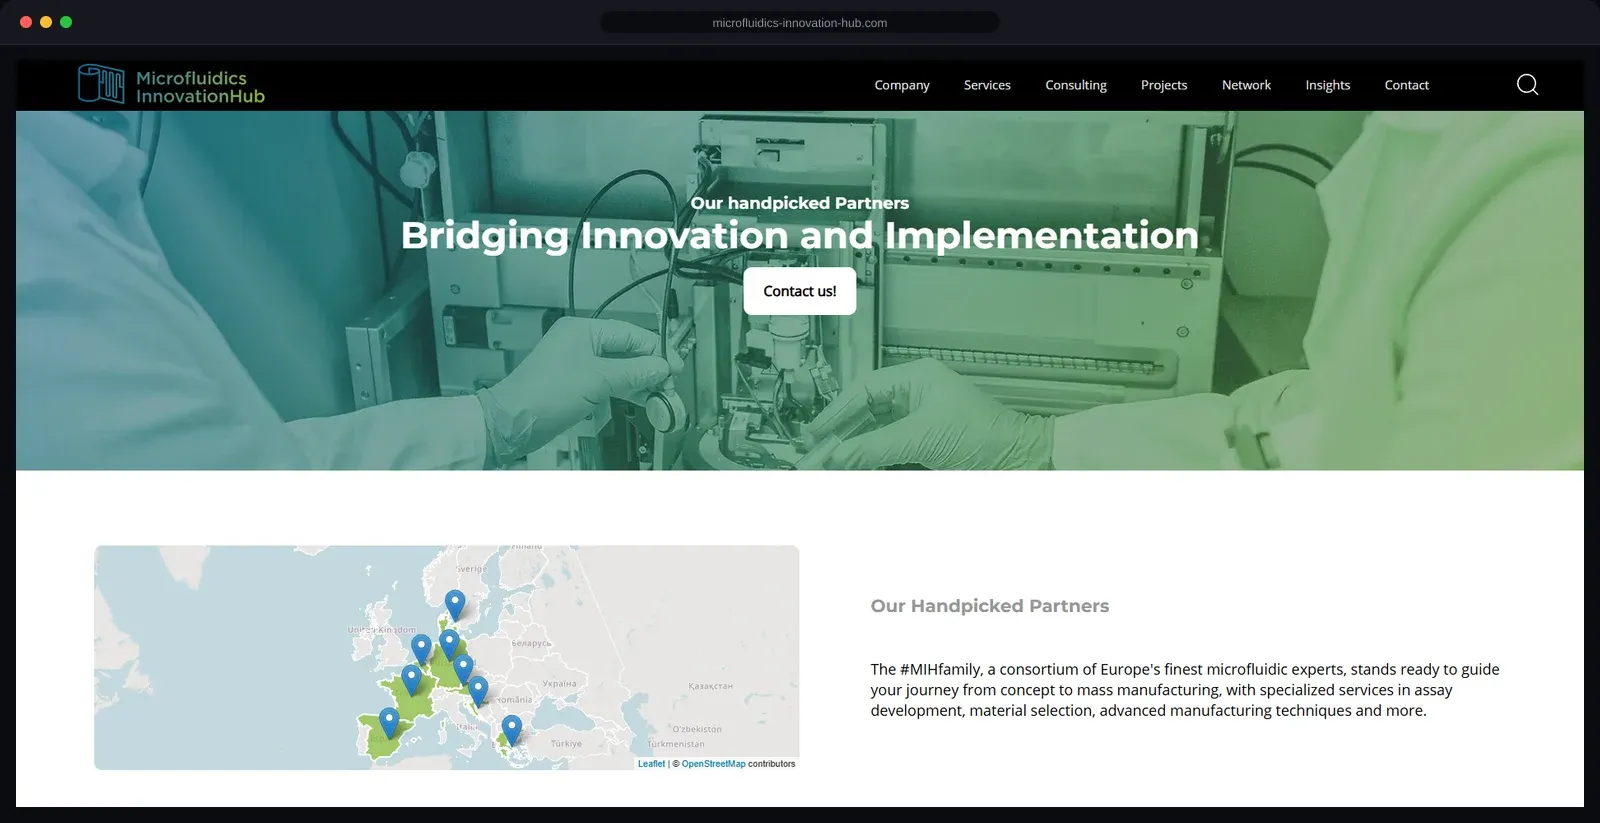Click the #MIHfamily description paragraph

tap(1185, 690)
